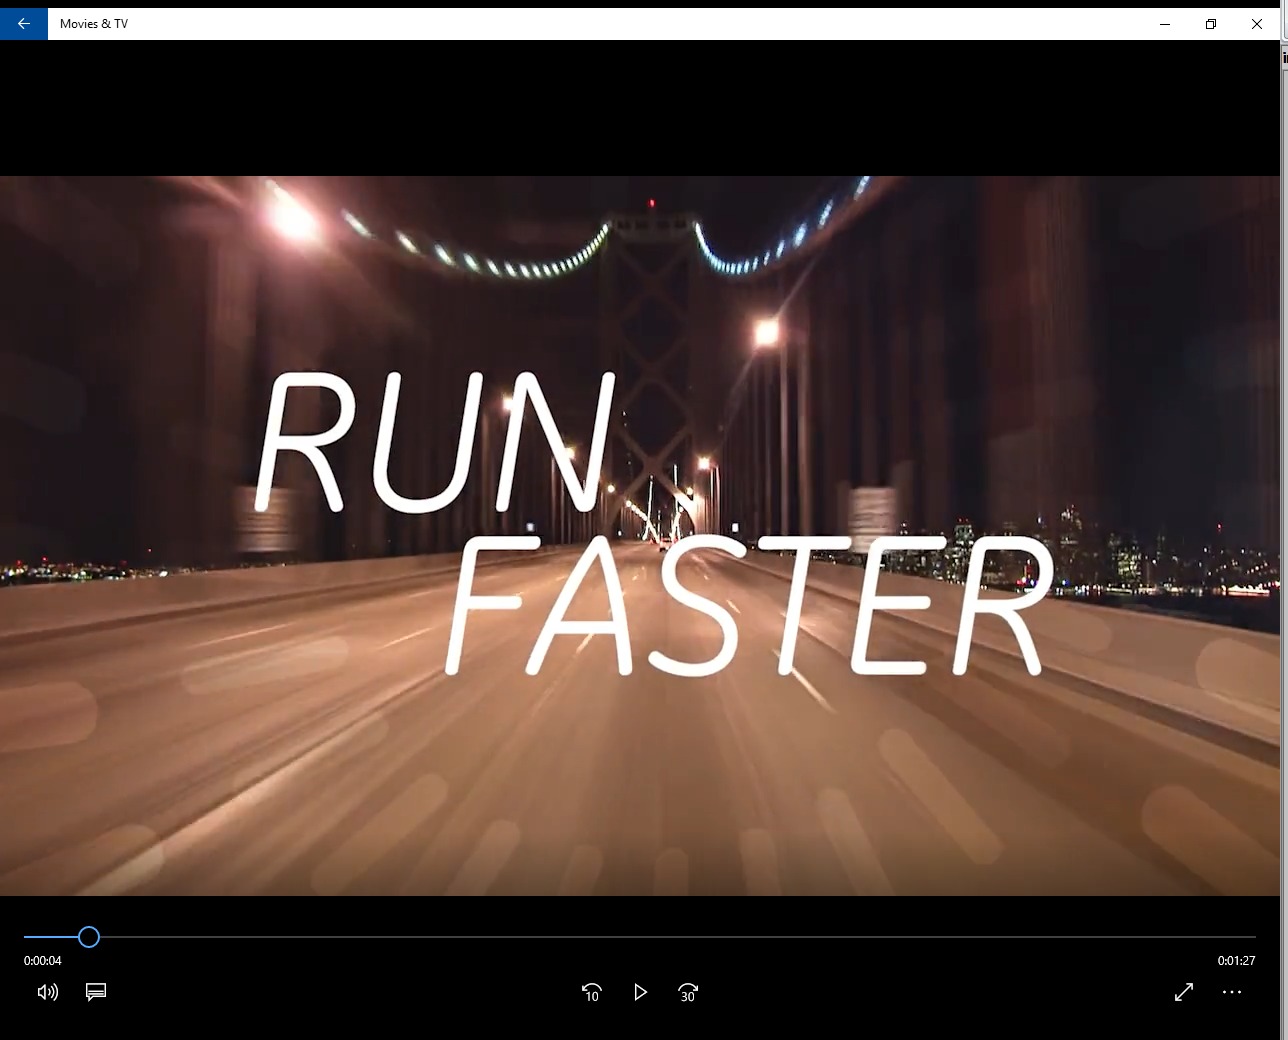This screenshot has width=1288, height=1040.
Task: Click the total duration 0:01:27 label
Action: 1236,961
